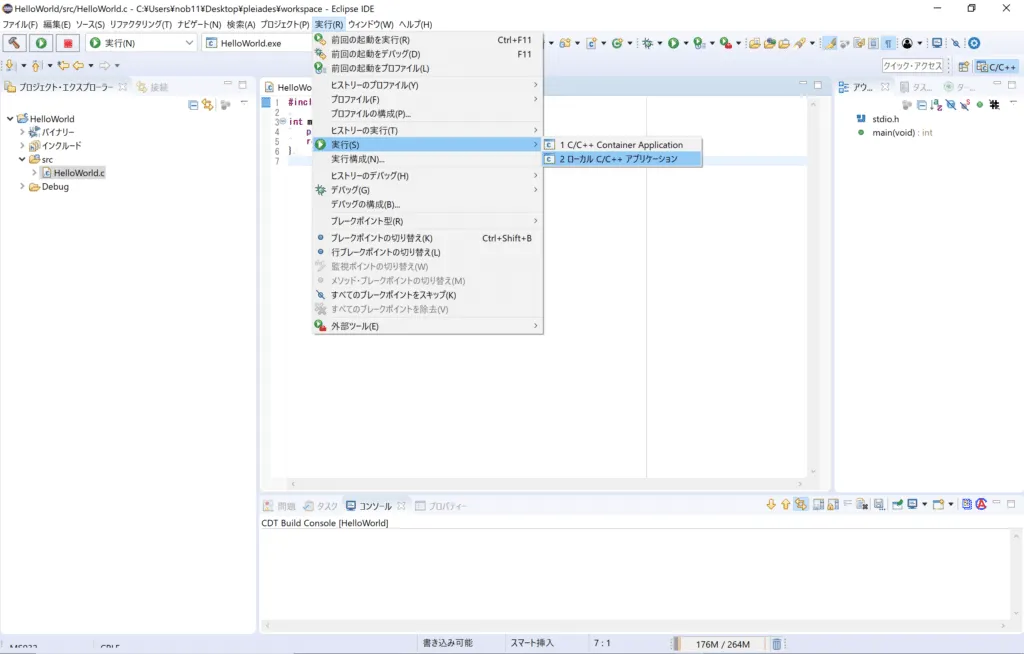The image size is (1024, 654).
Task: Select stdio.h in the Outline view
Action: click(886, 119)
